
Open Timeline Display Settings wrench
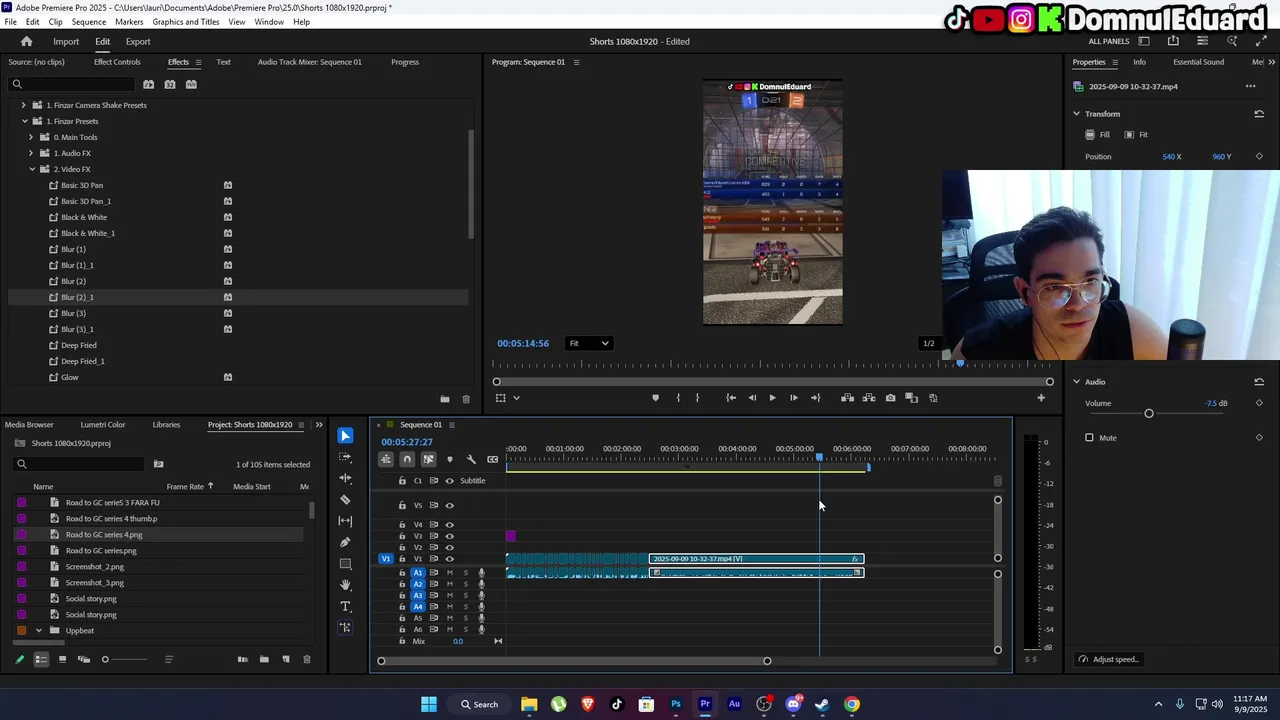click(x=471, y=459)
